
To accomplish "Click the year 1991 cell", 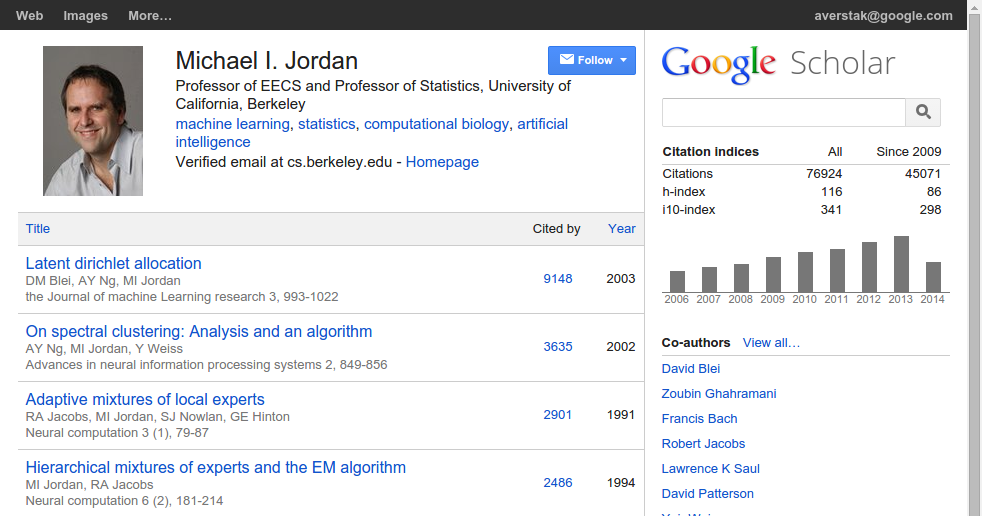I will (621, 415).
